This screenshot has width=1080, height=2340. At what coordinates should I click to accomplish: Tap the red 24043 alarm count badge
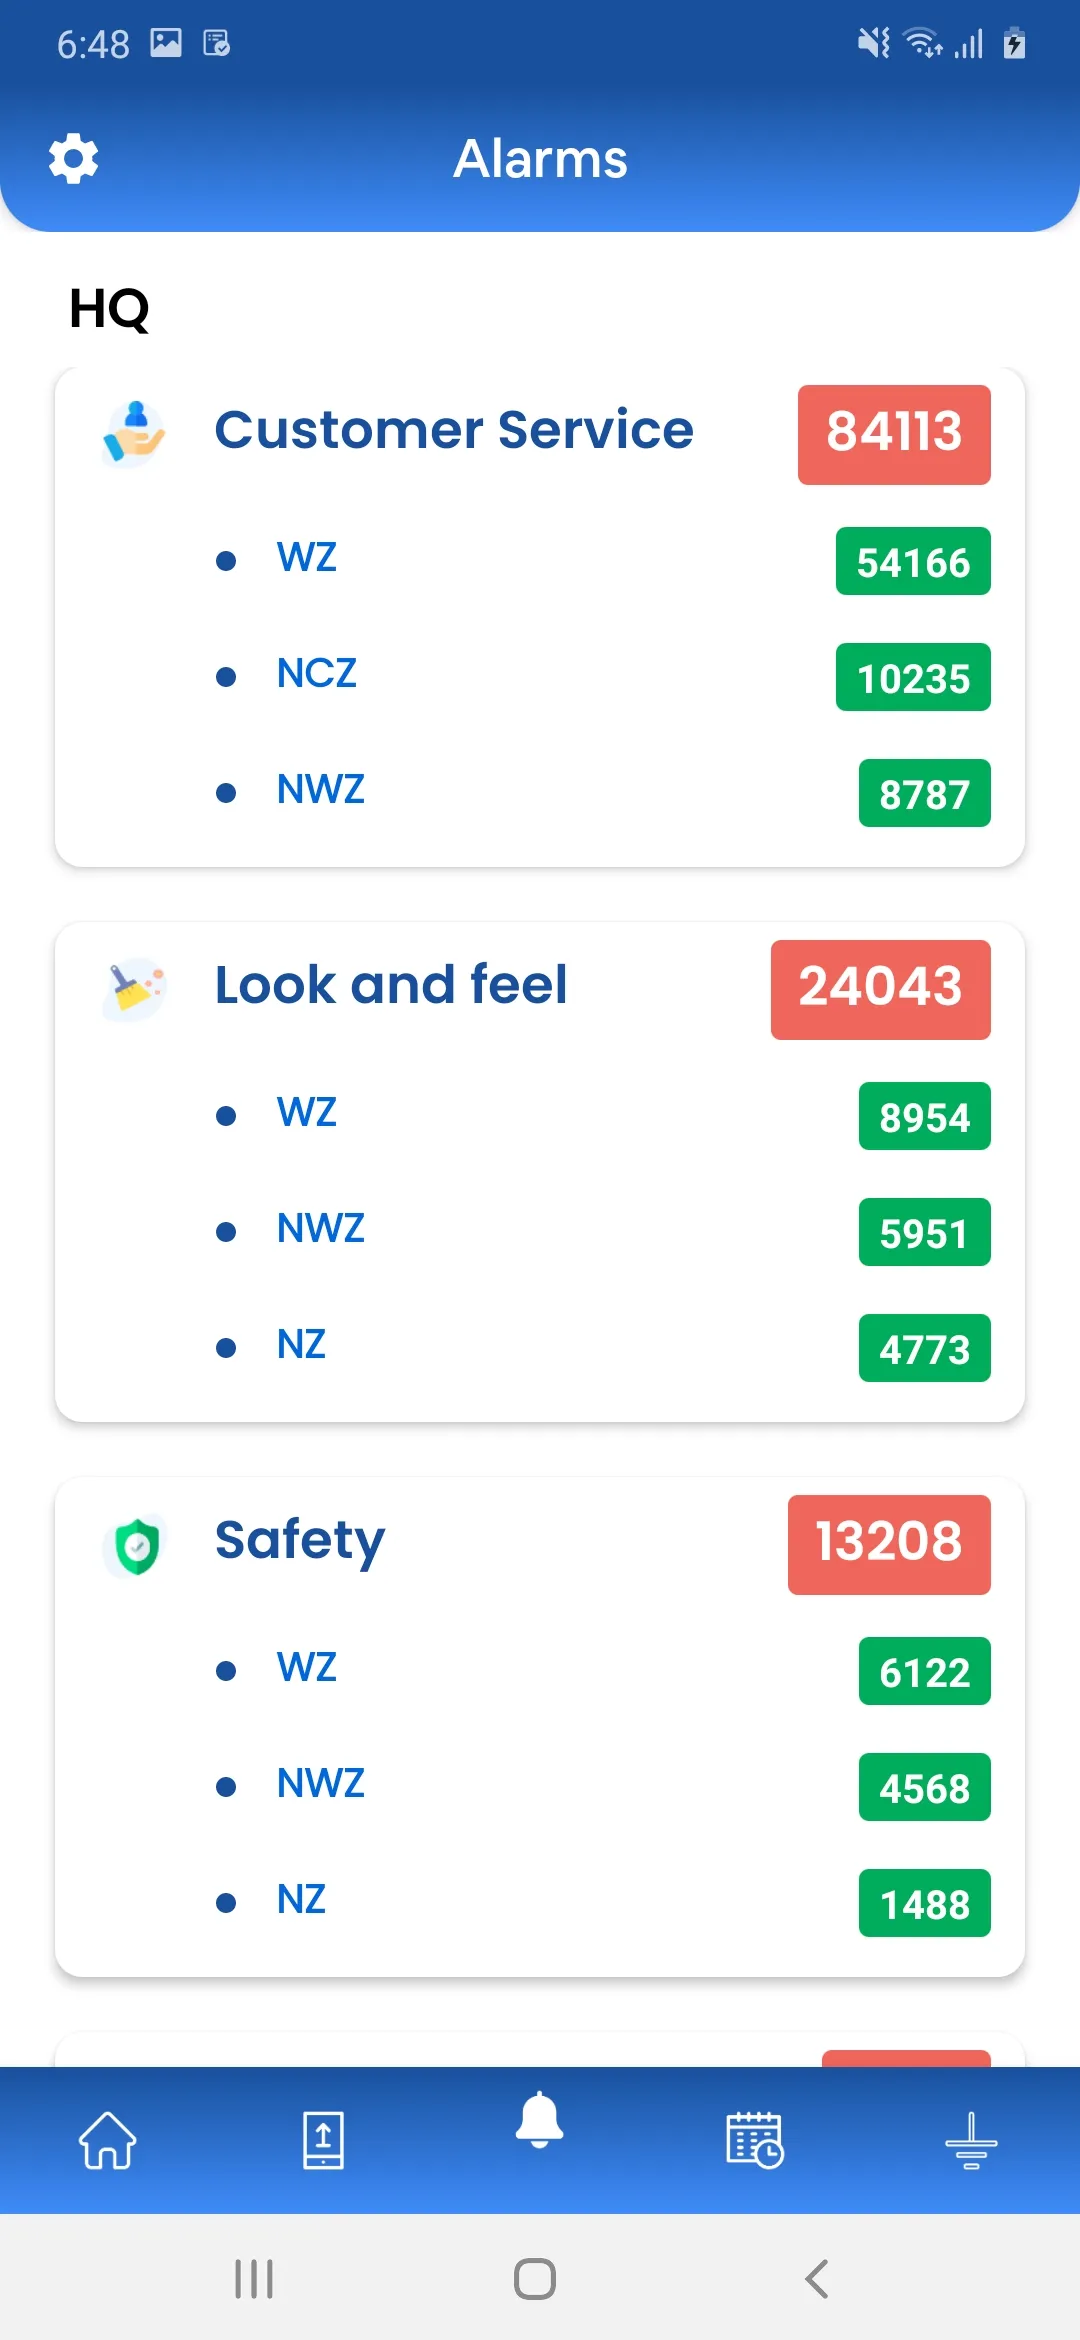tap(880, 990)
